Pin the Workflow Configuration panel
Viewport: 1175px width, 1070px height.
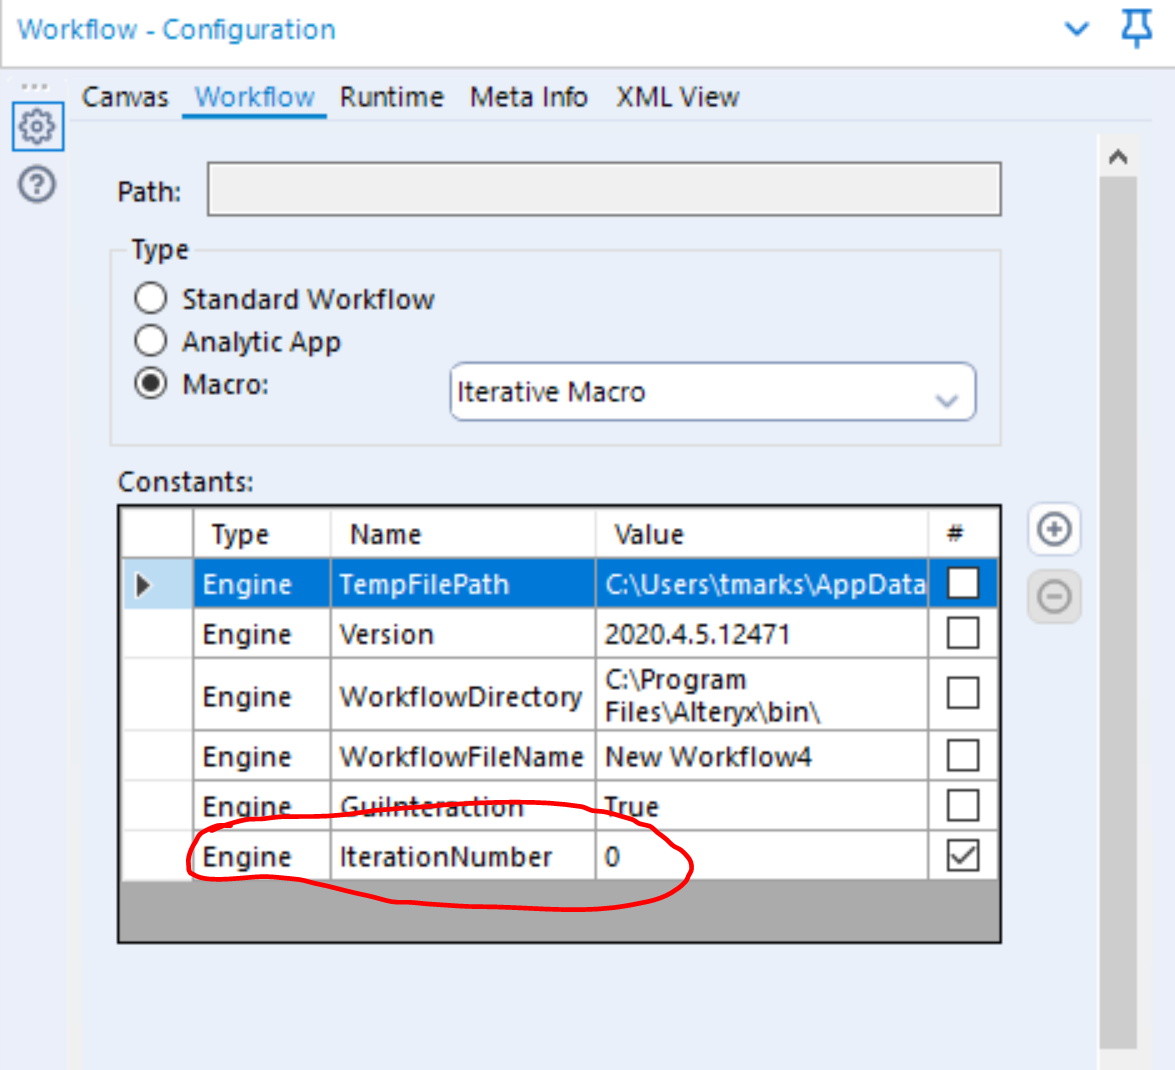1136,29
